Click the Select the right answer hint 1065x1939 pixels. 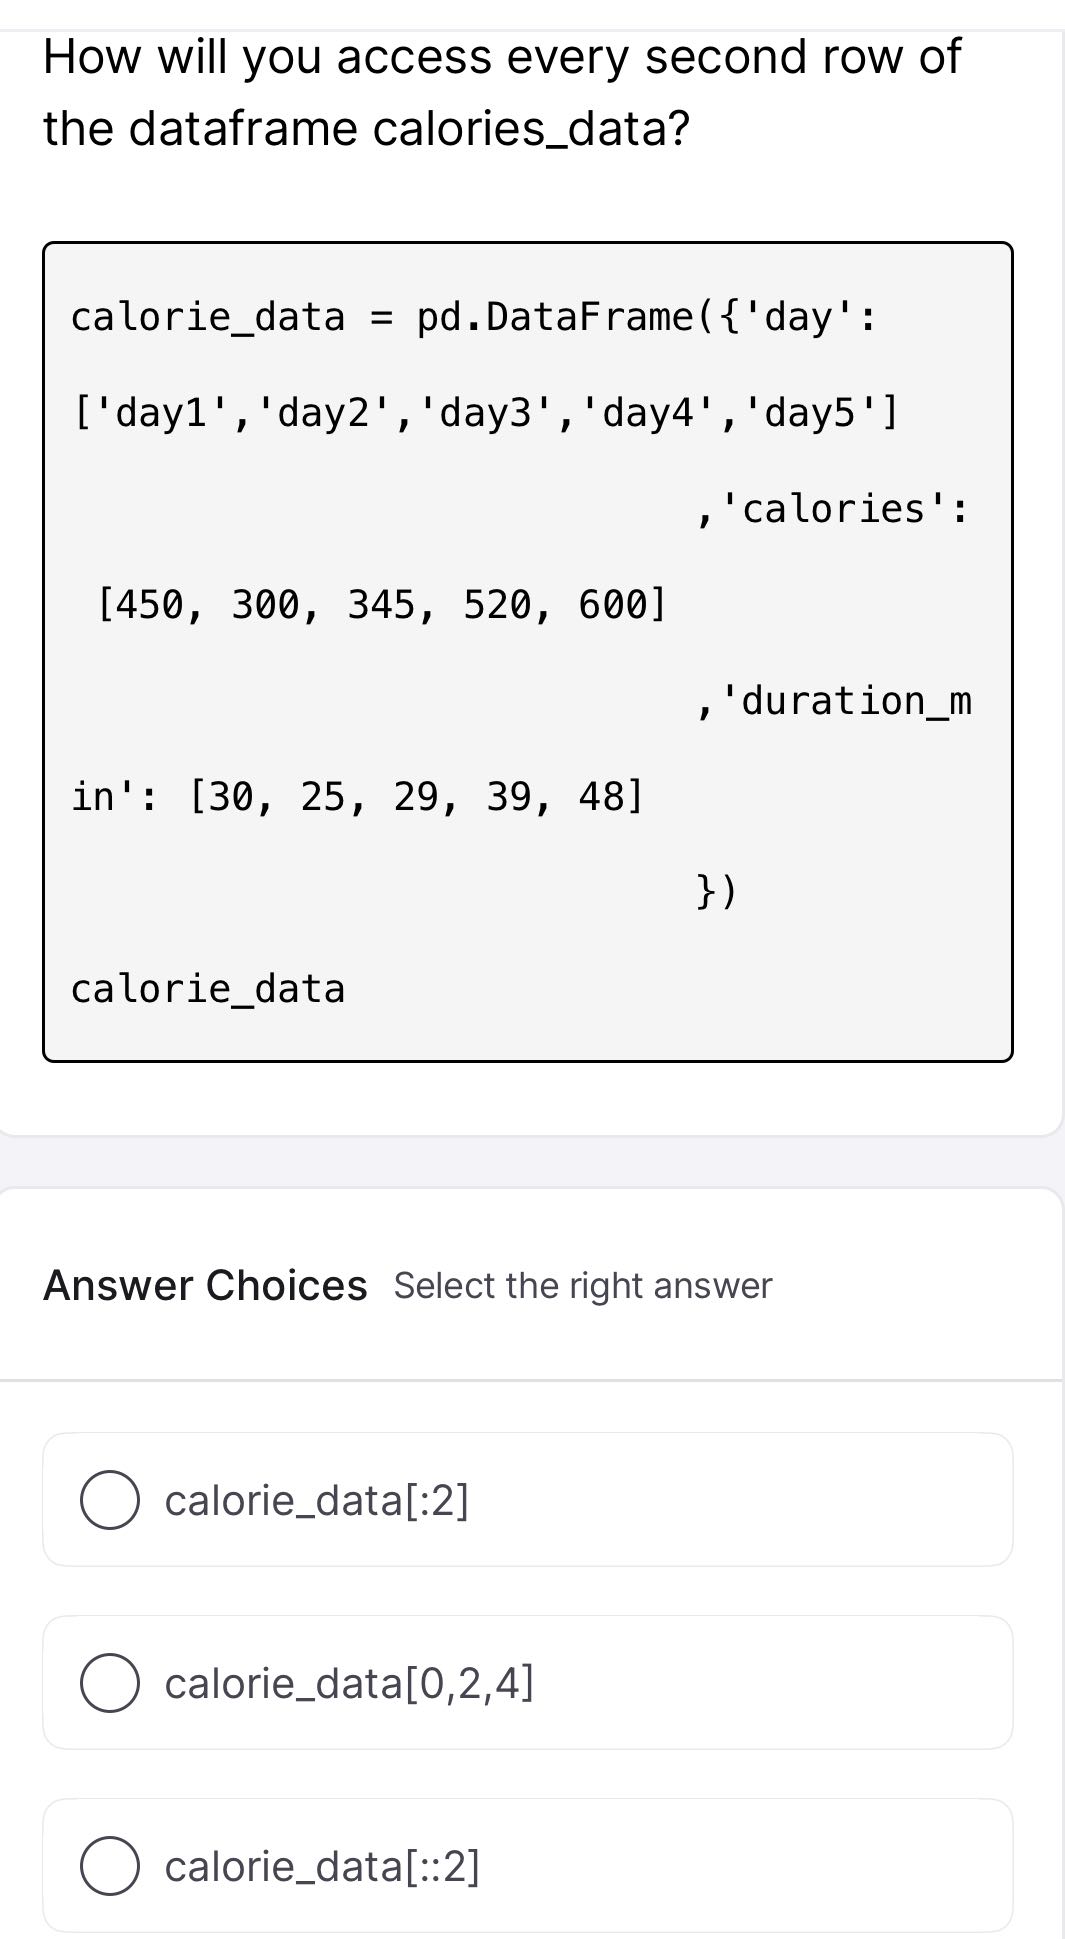pyautogui.click(x=582, y=1285)
